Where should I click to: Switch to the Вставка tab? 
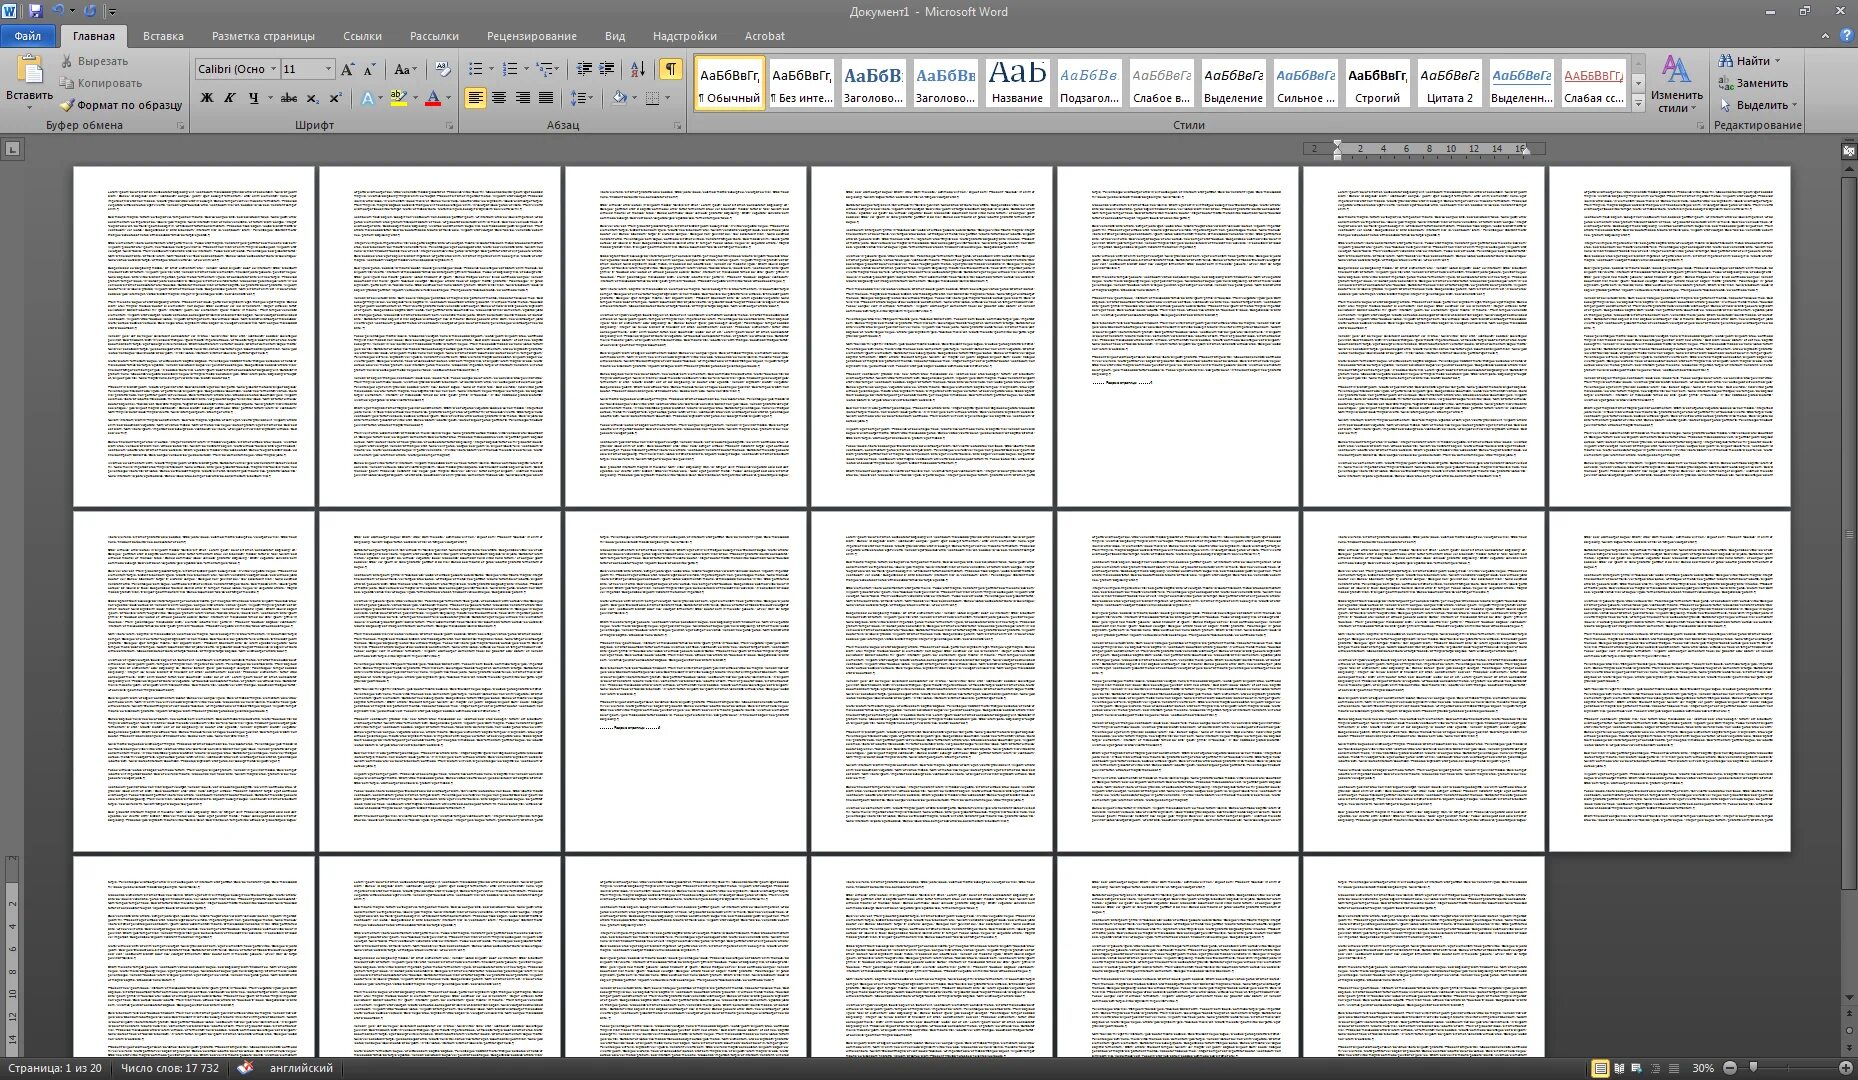tap(163, 36)
